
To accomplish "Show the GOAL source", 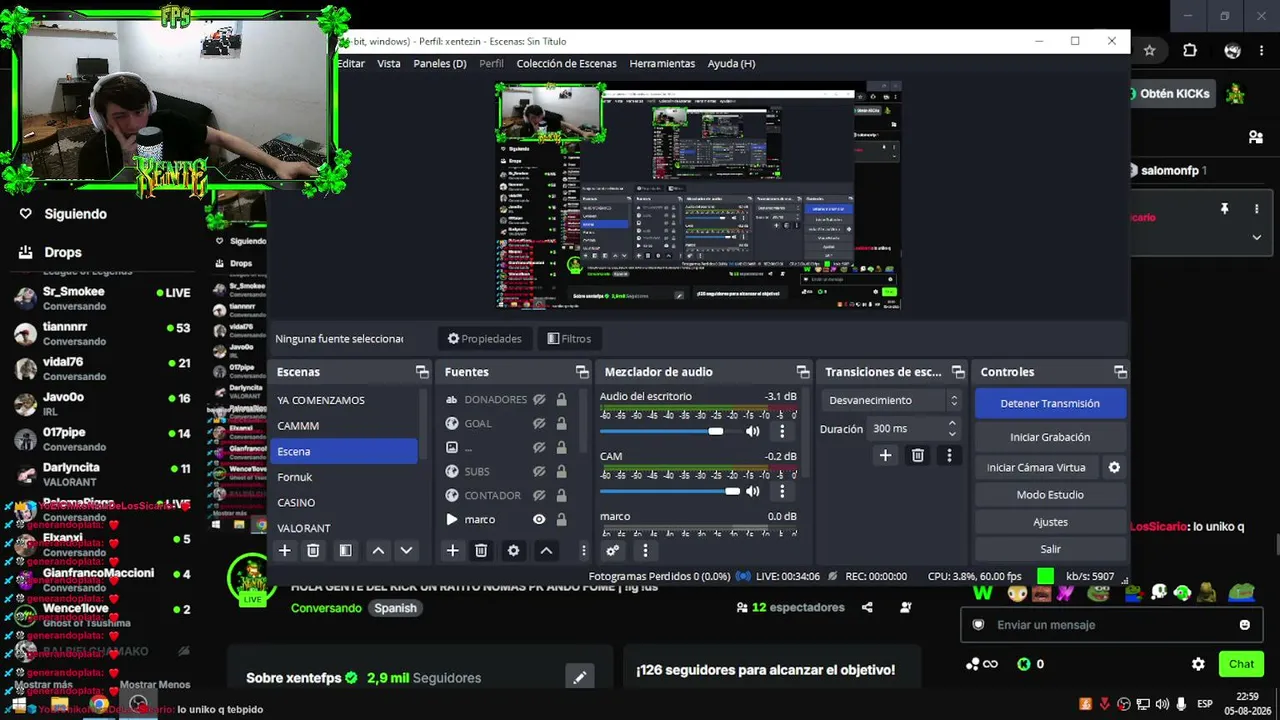I will coord(539,424).
